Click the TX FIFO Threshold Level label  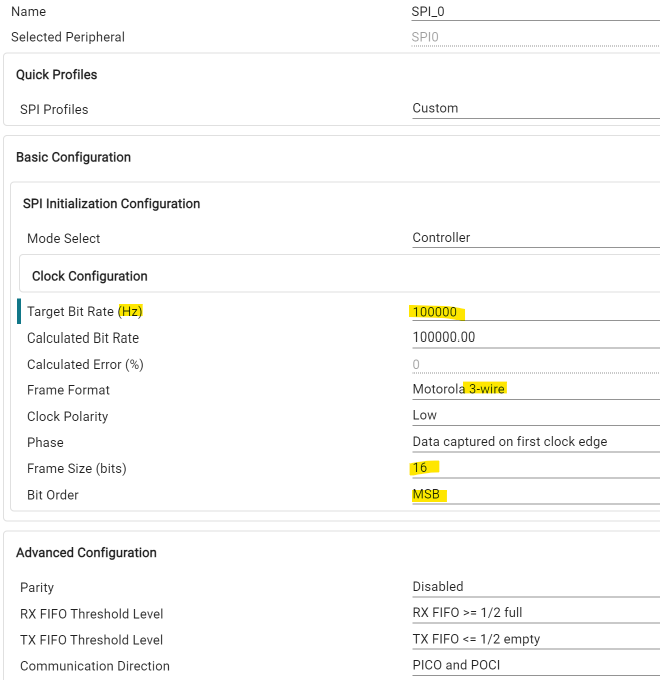[91, 640]
